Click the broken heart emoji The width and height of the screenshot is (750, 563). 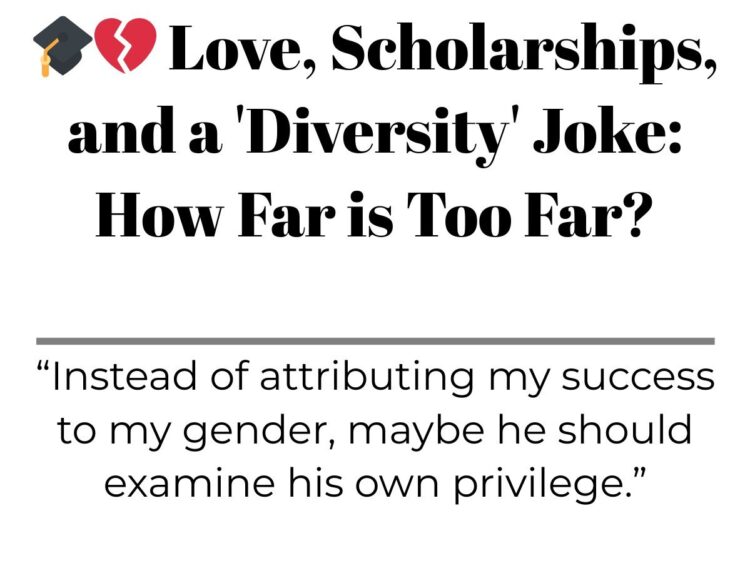(x=126, y=45)
